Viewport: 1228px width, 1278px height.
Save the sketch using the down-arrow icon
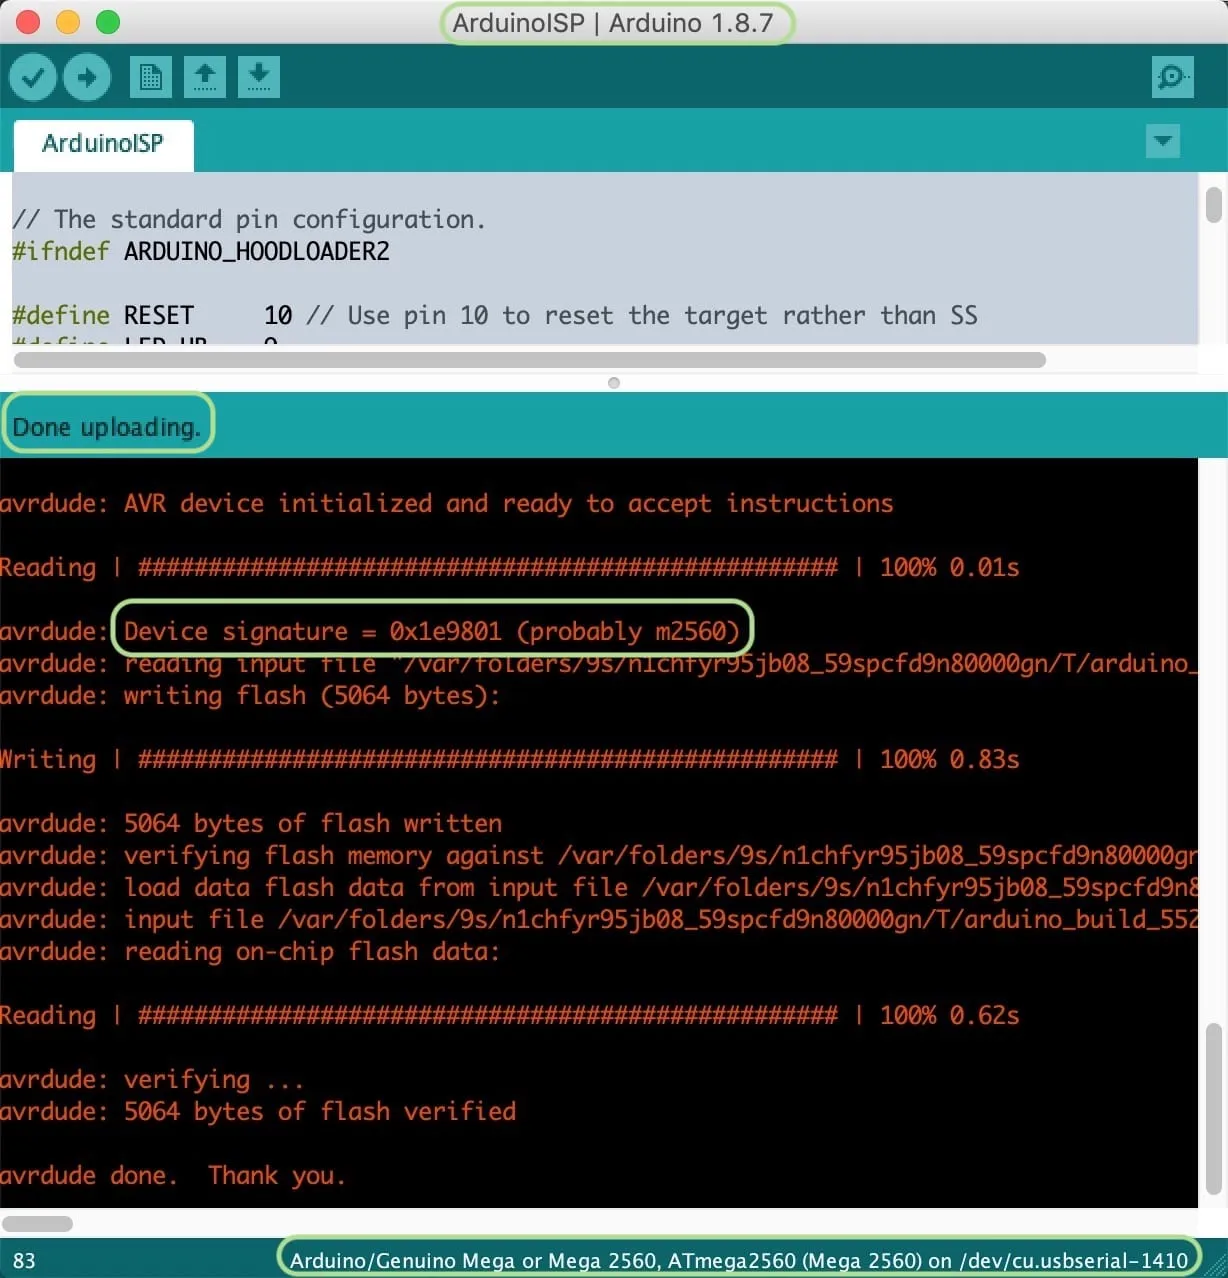[259, 77]
